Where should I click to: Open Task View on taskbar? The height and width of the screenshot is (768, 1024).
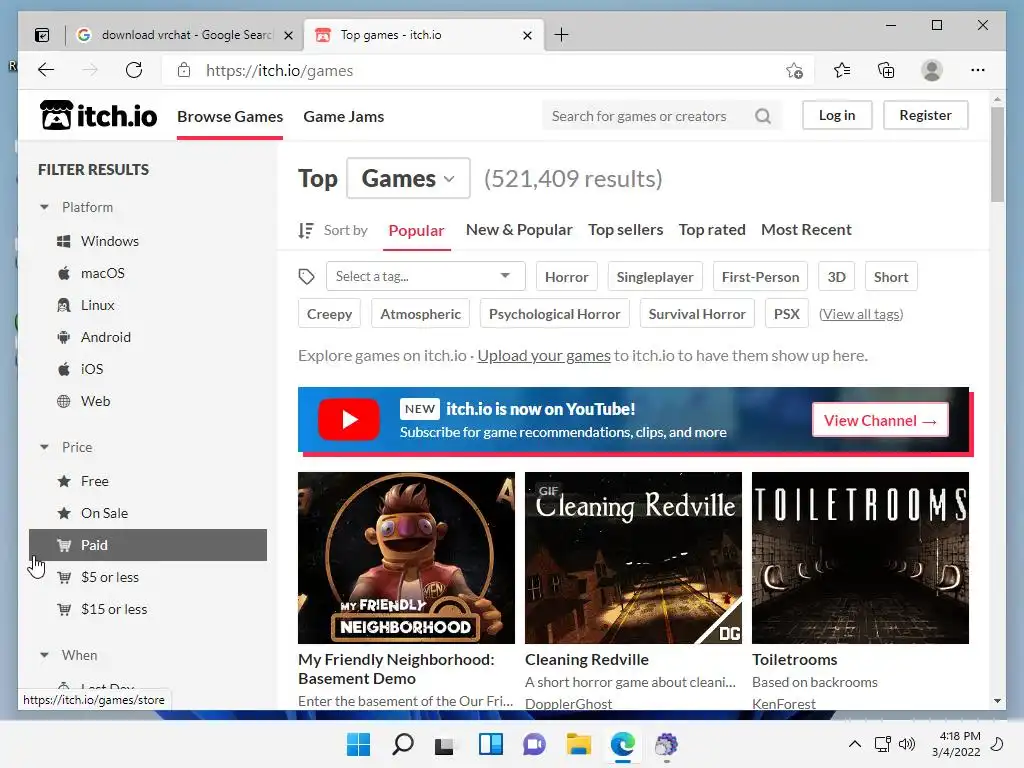click(445, 744)
